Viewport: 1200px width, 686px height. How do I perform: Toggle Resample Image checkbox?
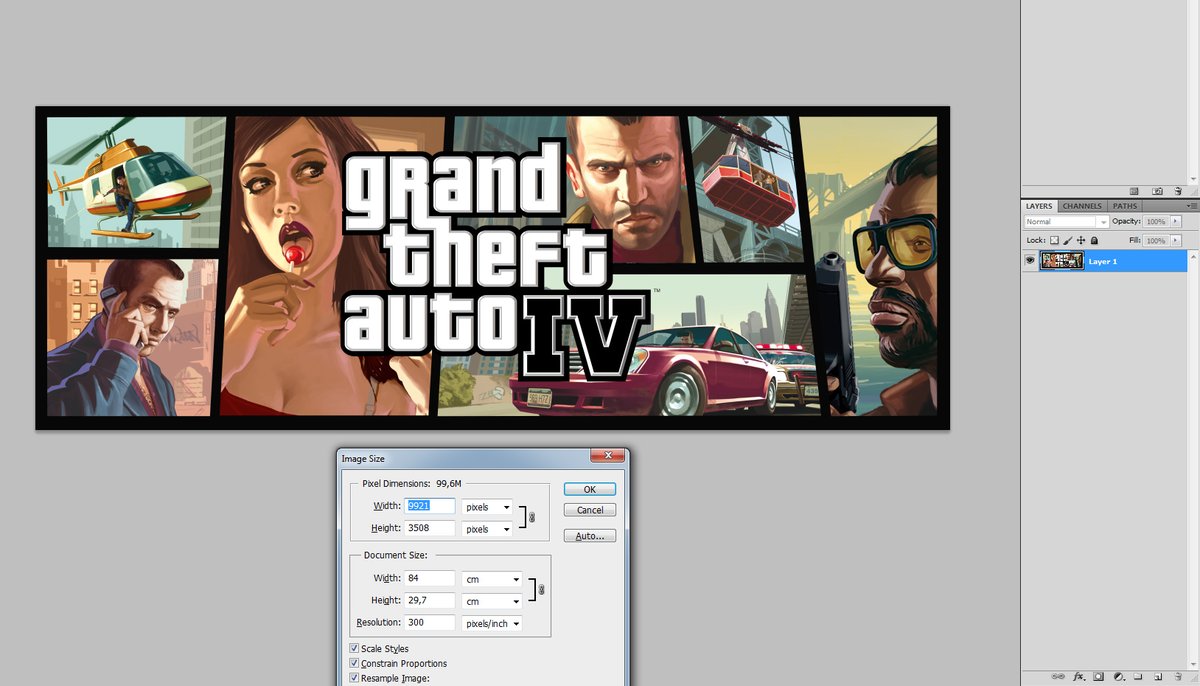pyautogui.click(x=354, y=678)
